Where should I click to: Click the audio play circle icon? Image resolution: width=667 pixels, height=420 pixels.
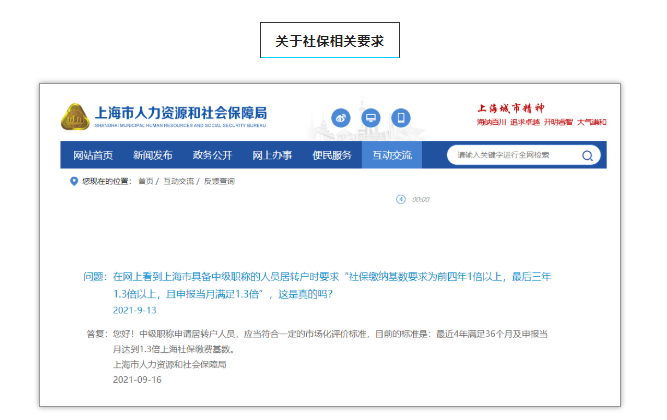pos(401,199)
